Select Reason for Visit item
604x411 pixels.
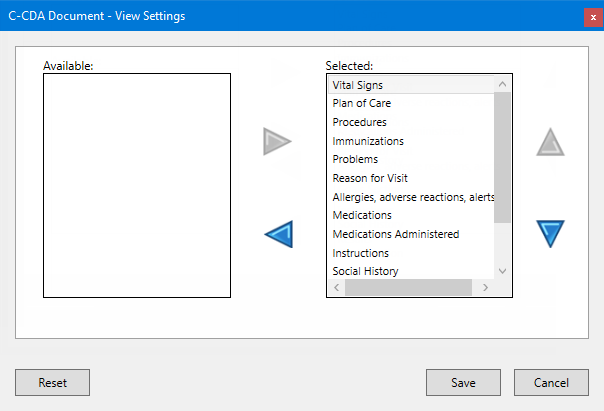tap(370, 178)
